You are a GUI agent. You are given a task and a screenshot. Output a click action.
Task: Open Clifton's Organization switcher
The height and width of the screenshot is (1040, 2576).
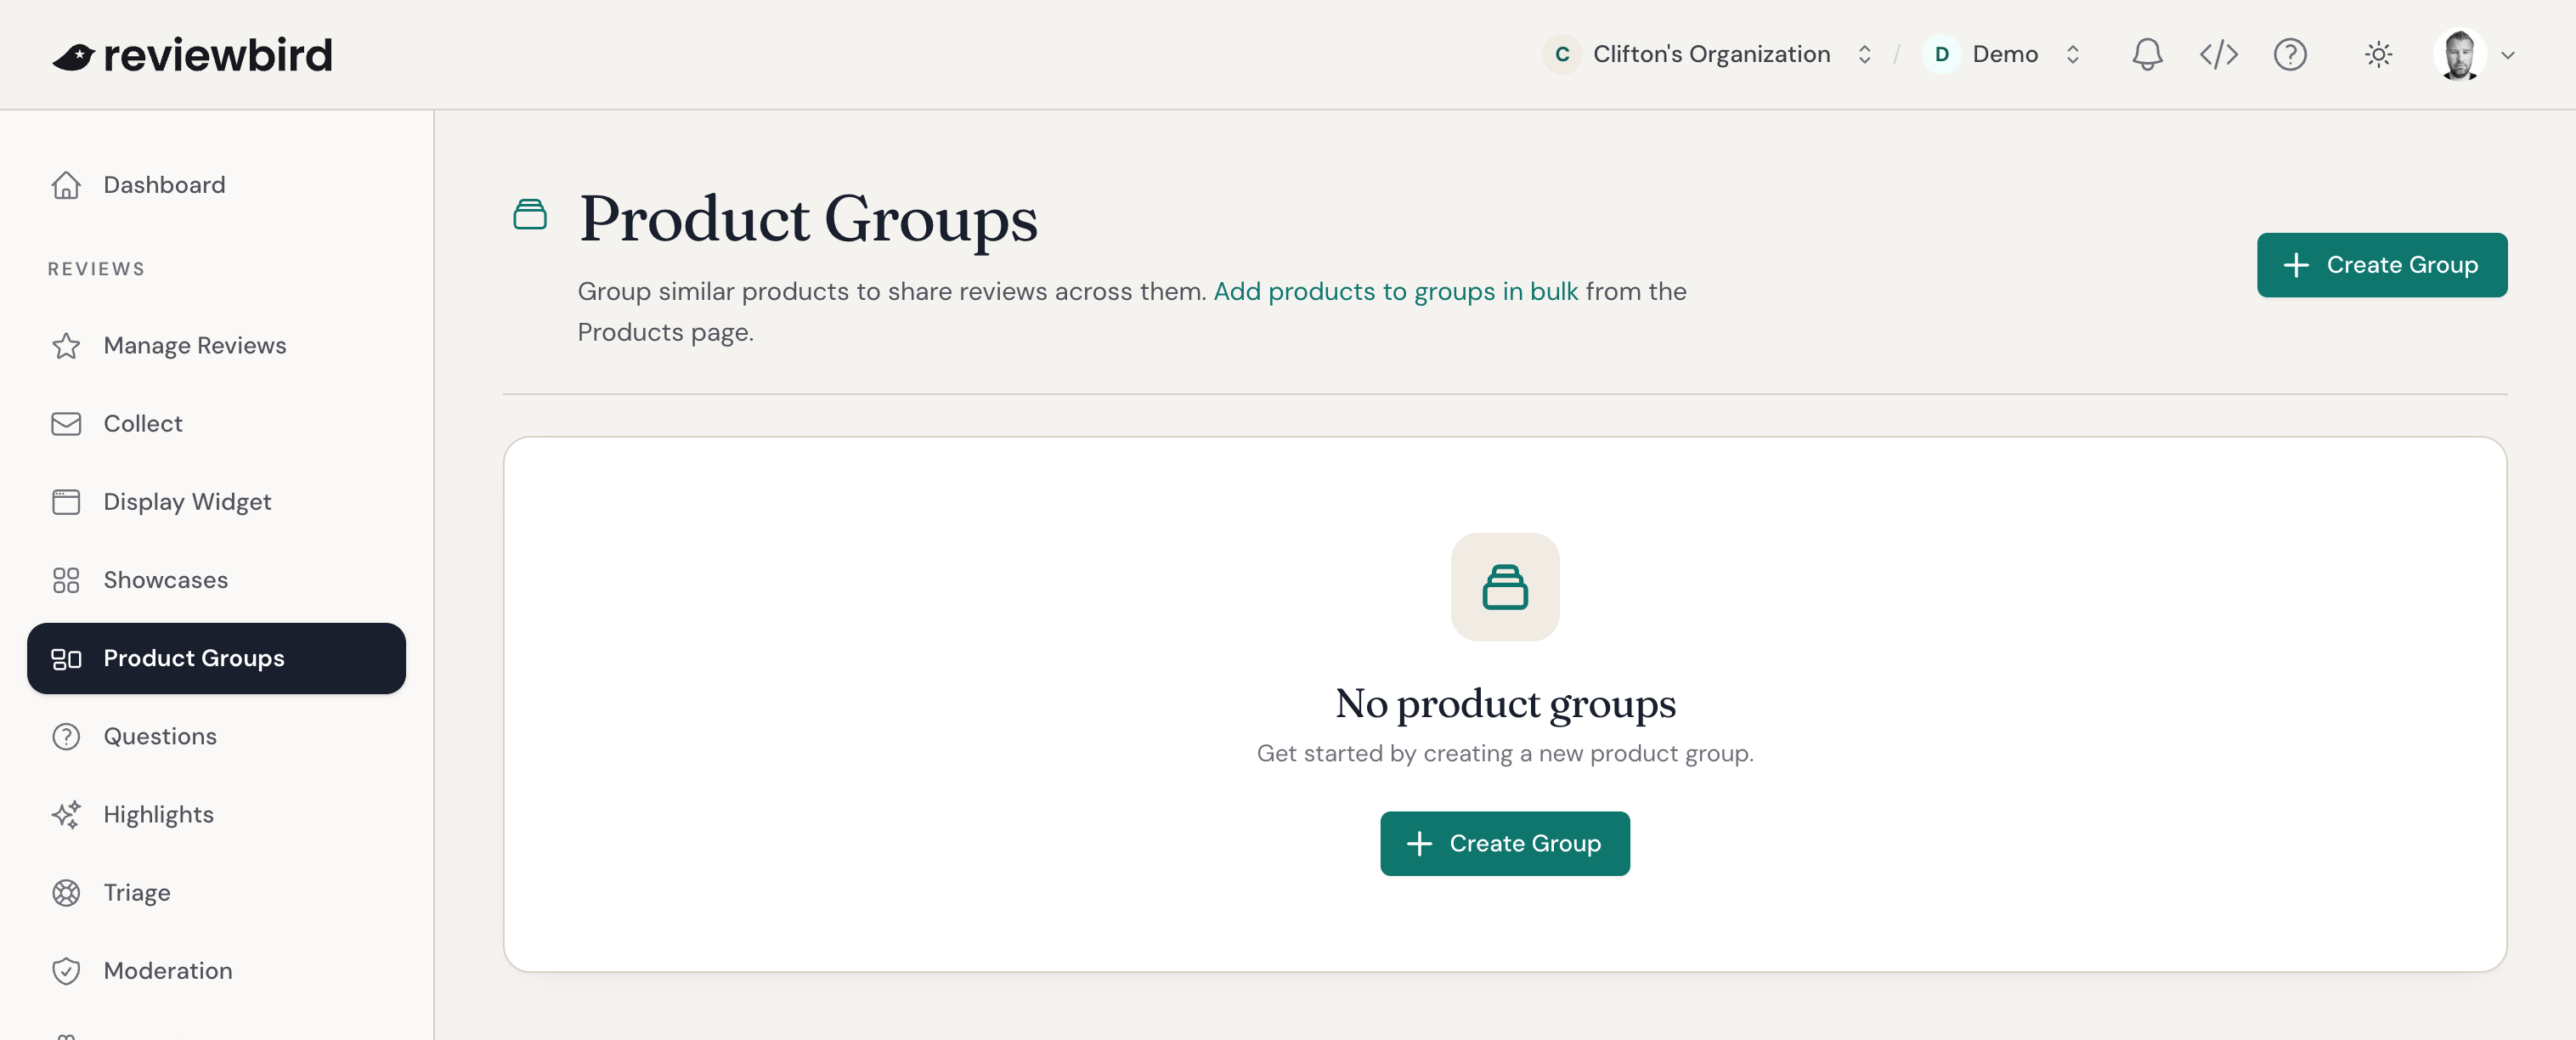pos(1708,54)
